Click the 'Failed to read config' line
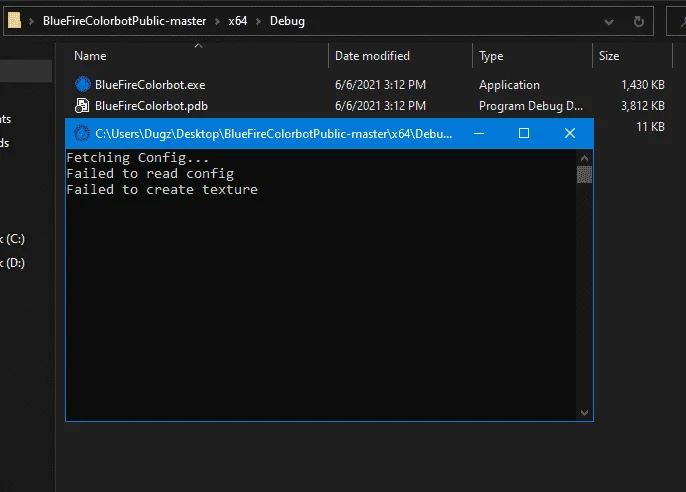The height and width of the screenshot is (492, 686). pyautogui.click(x=150, y=174)
